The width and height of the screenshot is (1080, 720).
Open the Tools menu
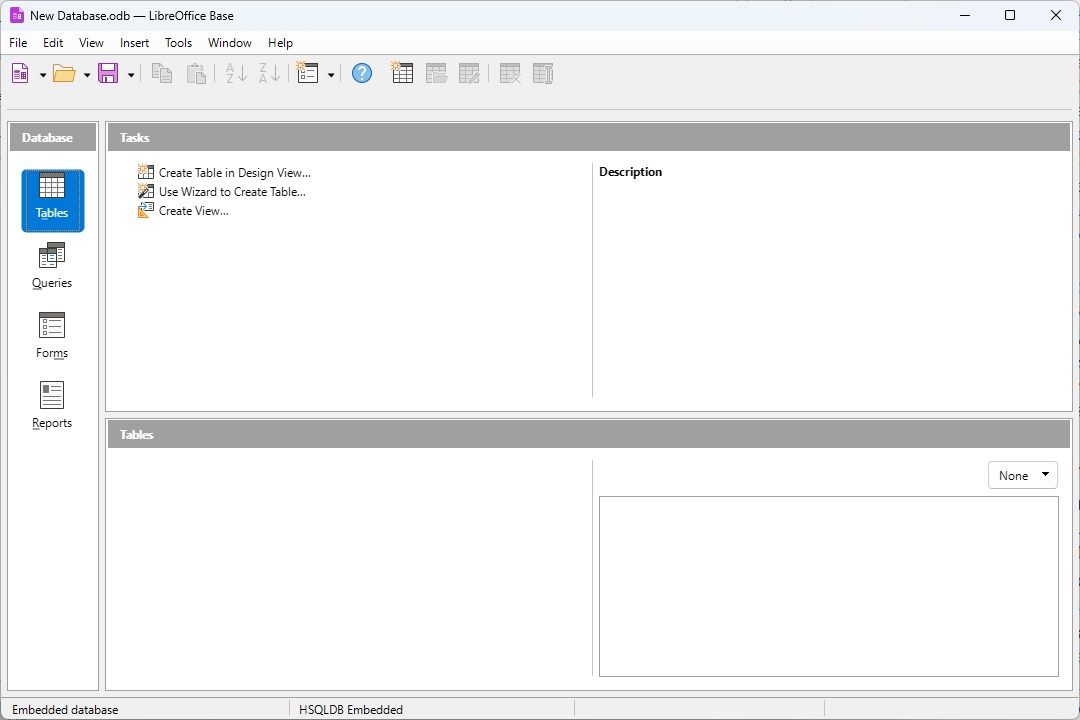click(x=178, y=43)
